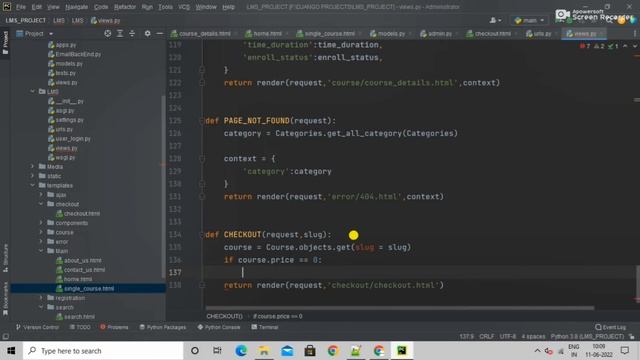Open the Navigate menu
The image size is (640, 360).
pyautogui.click(x=77, y=7)
